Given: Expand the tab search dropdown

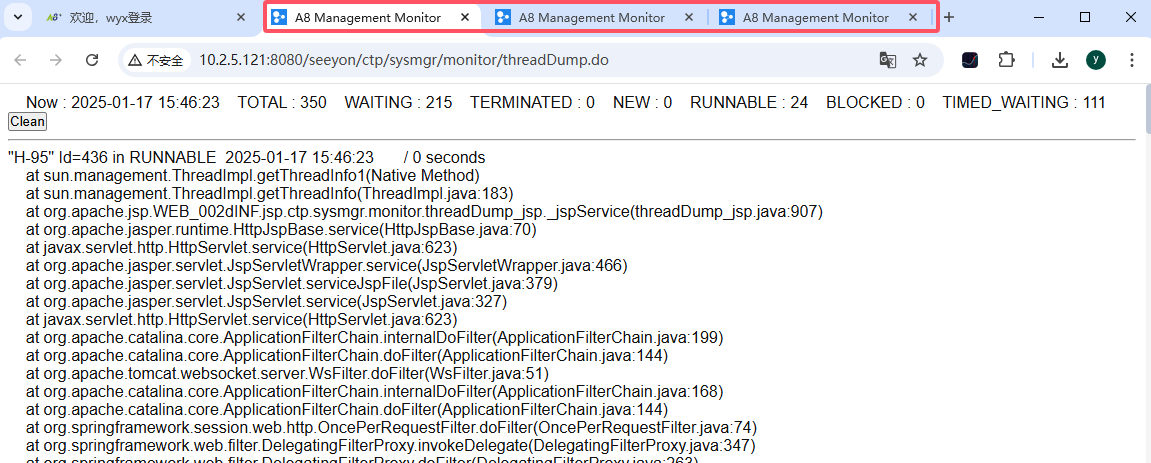Looking at the screenshot, I should [19, 18].
